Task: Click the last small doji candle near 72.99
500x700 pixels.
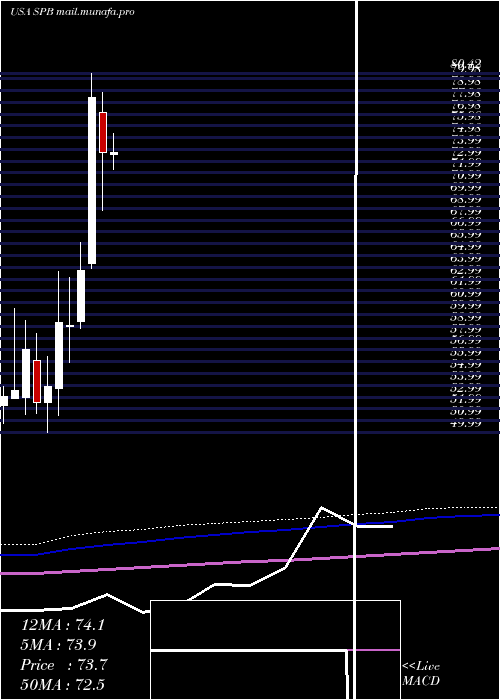Action: coord(114,153)
